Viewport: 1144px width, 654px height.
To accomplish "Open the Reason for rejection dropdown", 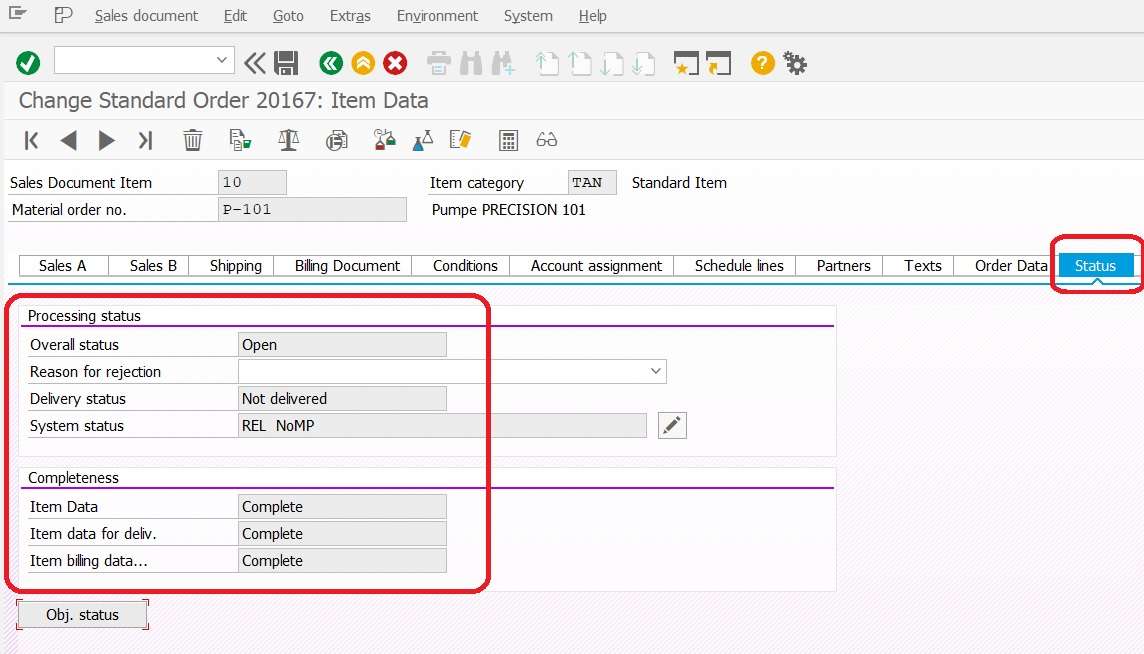I will point(656,371).
